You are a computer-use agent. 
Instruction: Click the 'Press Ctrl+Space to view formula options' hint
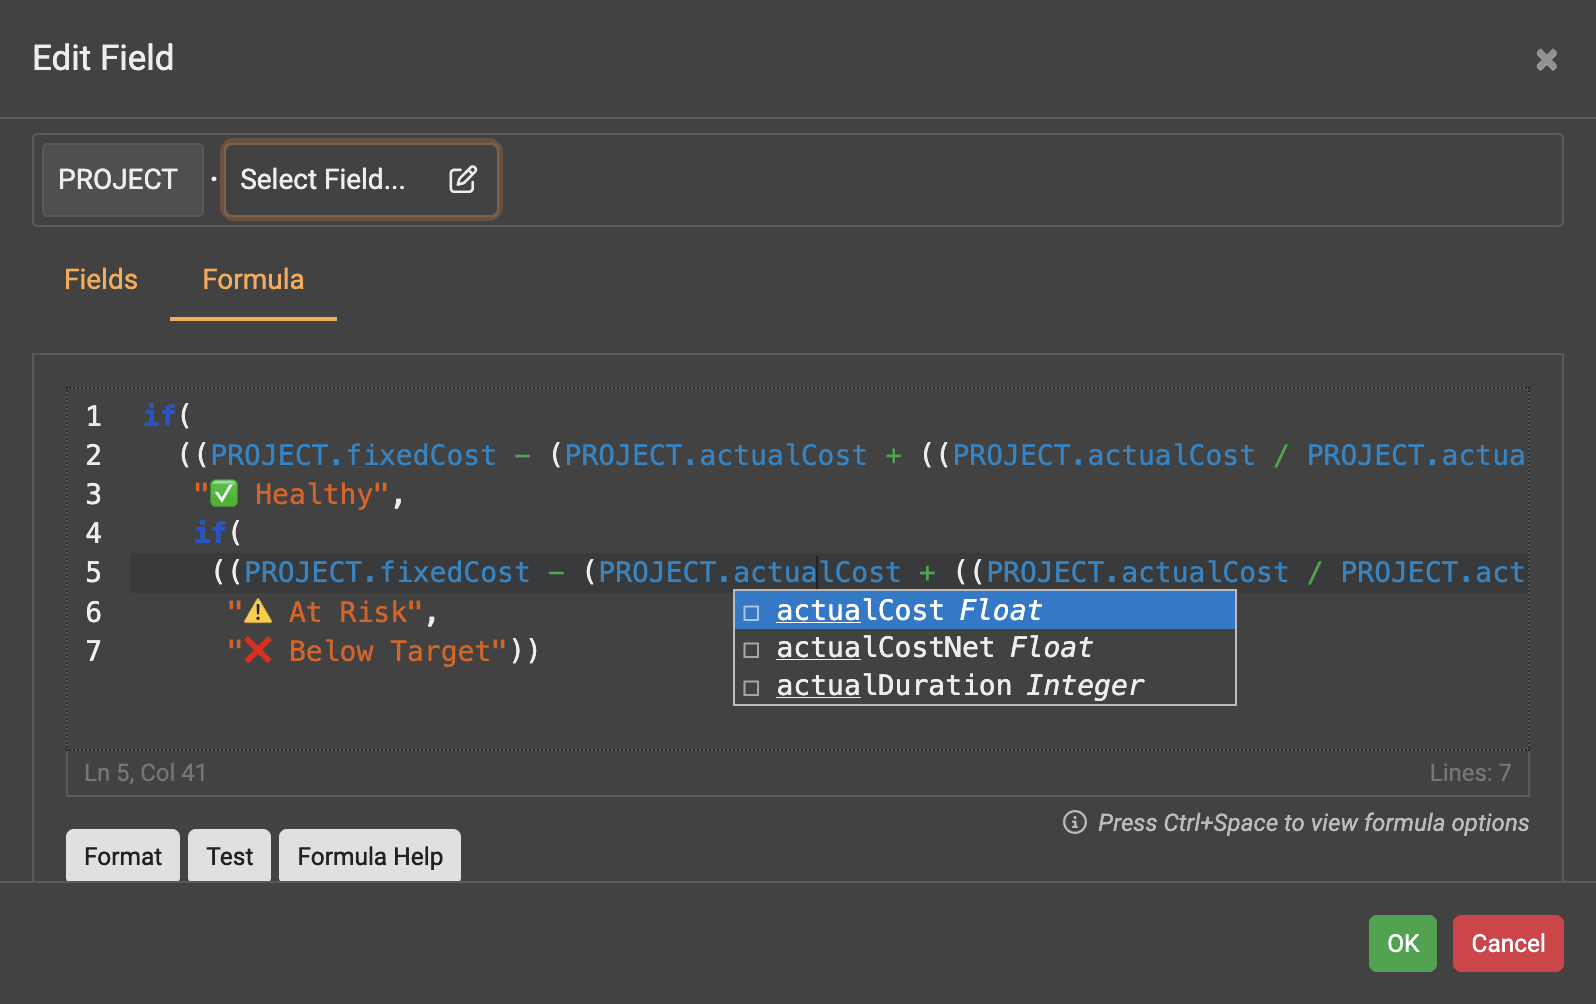[1313, 823]
